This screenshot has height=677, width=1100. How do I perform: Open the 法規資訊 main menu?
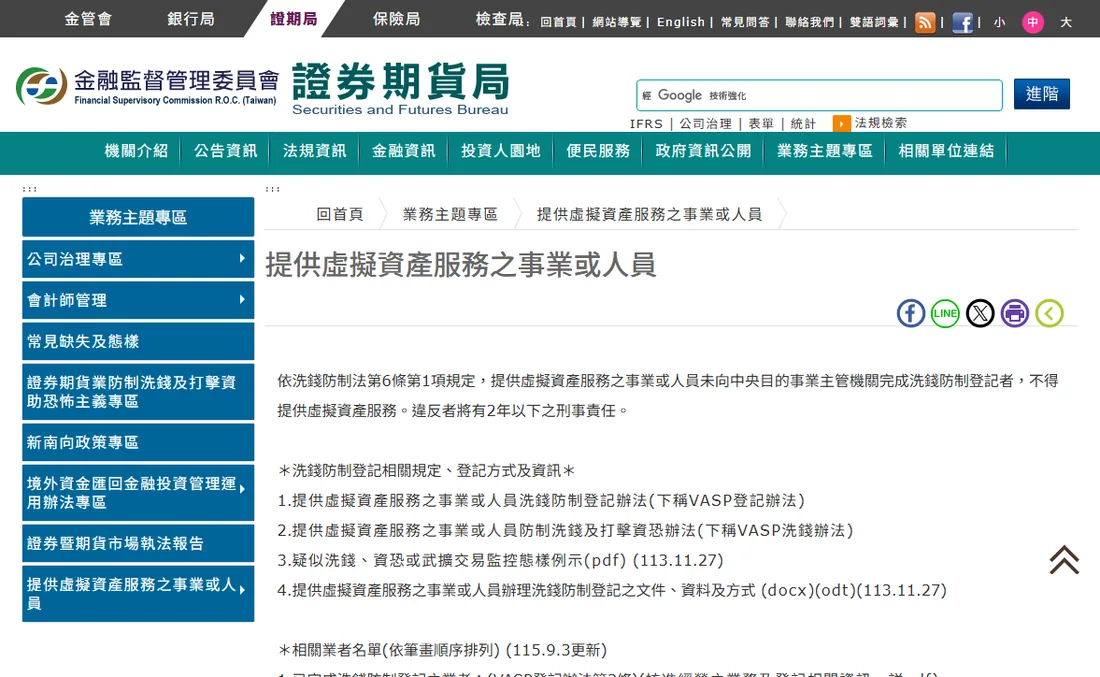[x=314, y=151]
